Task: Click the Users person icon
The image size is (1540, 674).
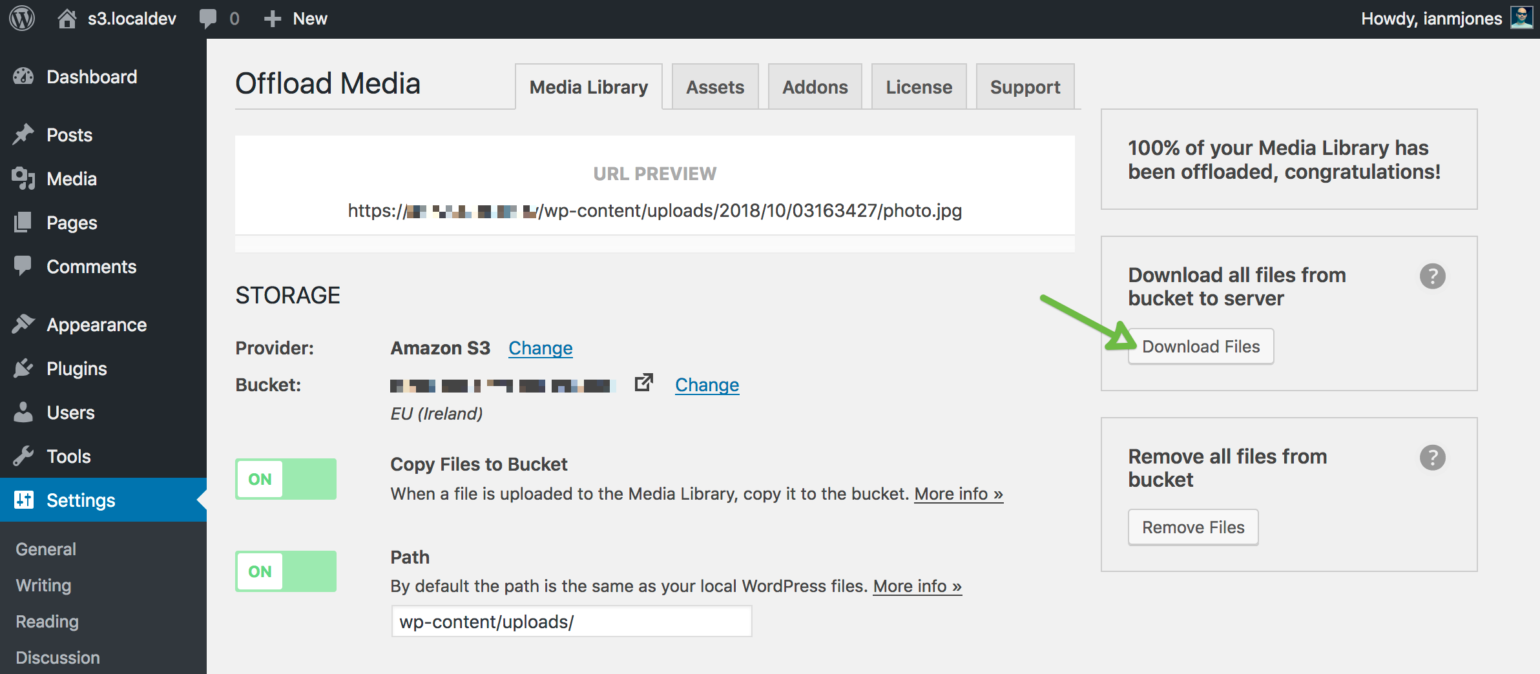Action: pyautogui.click(x=23, y=413)
